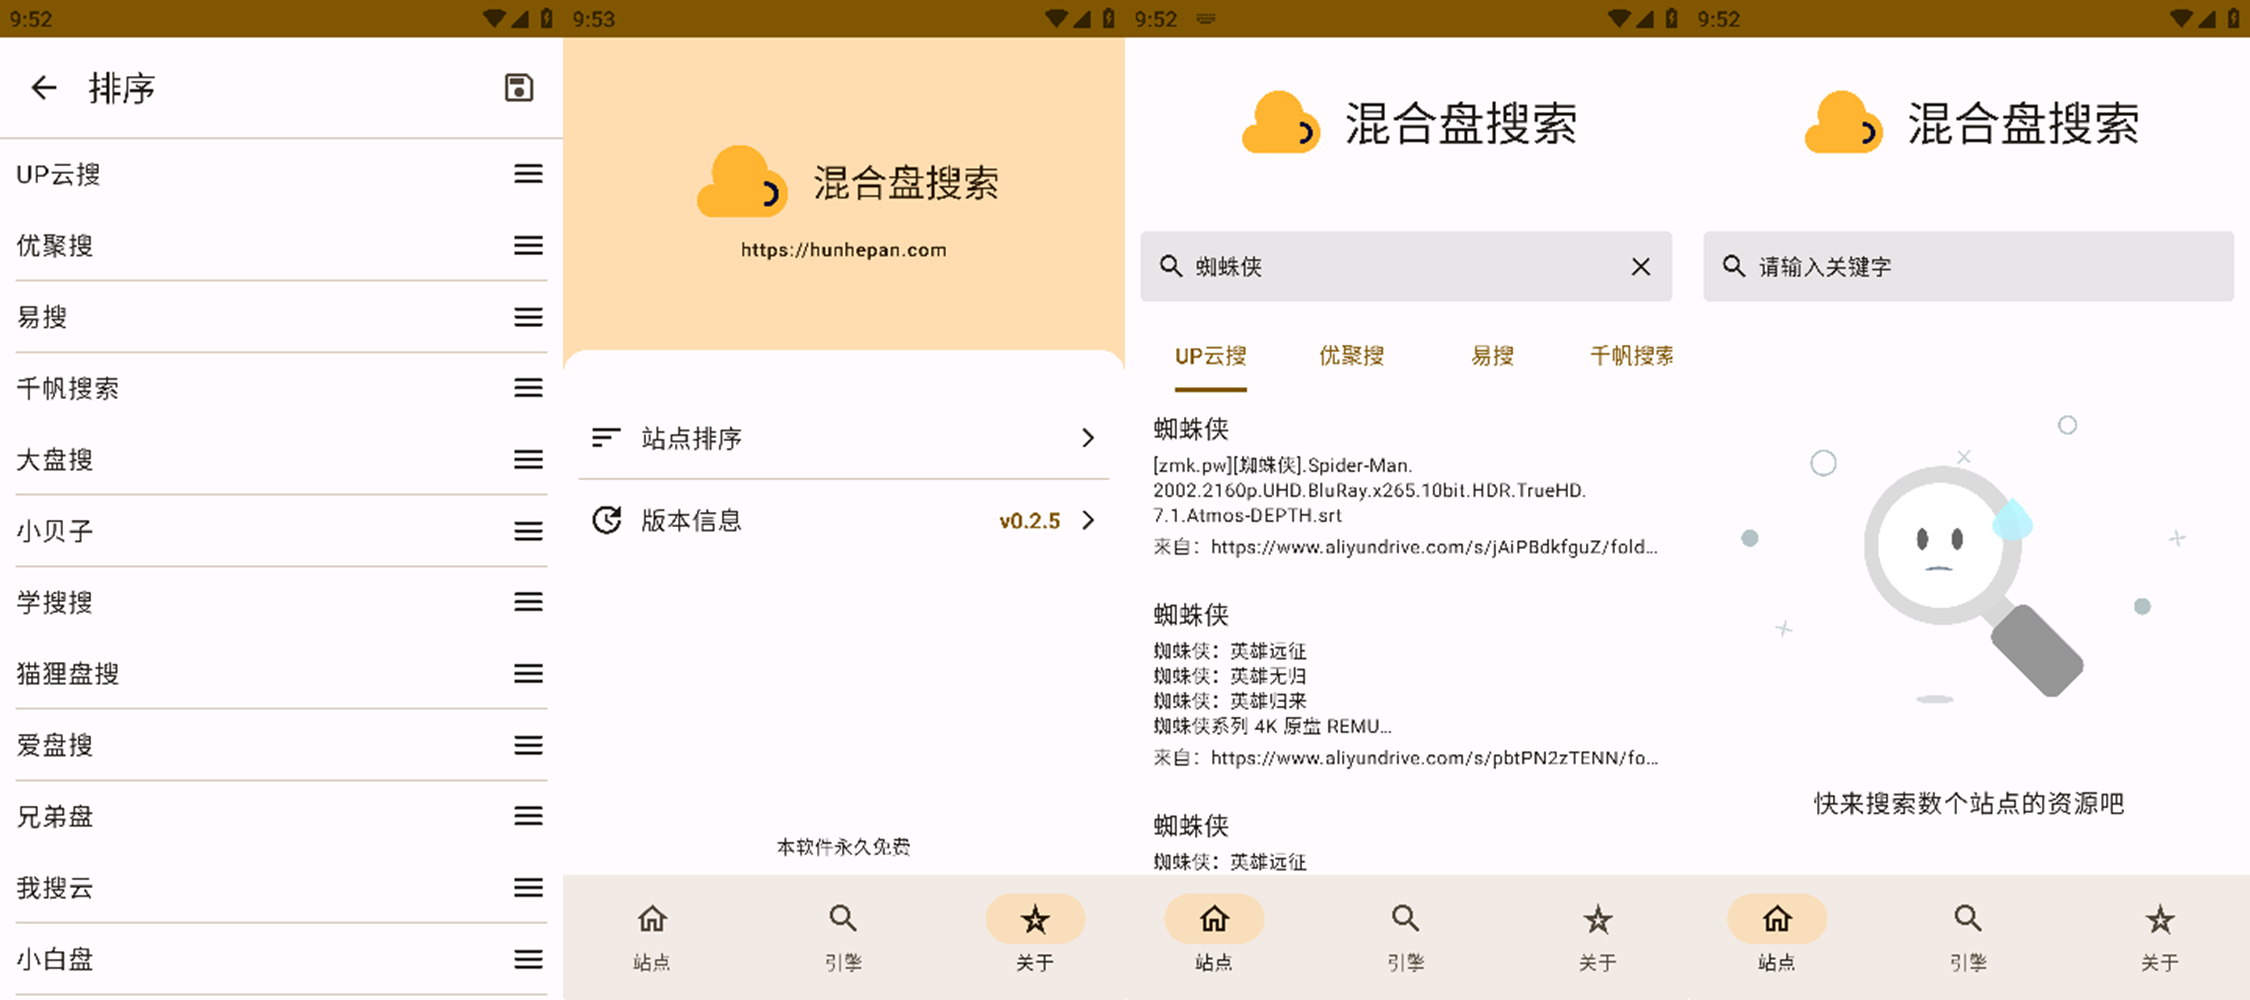Tap the 站点 home icon in bottom navigation
The width and height of the screenshot is (2250, 1000).
pyautogui.click(x=651, y=918)
